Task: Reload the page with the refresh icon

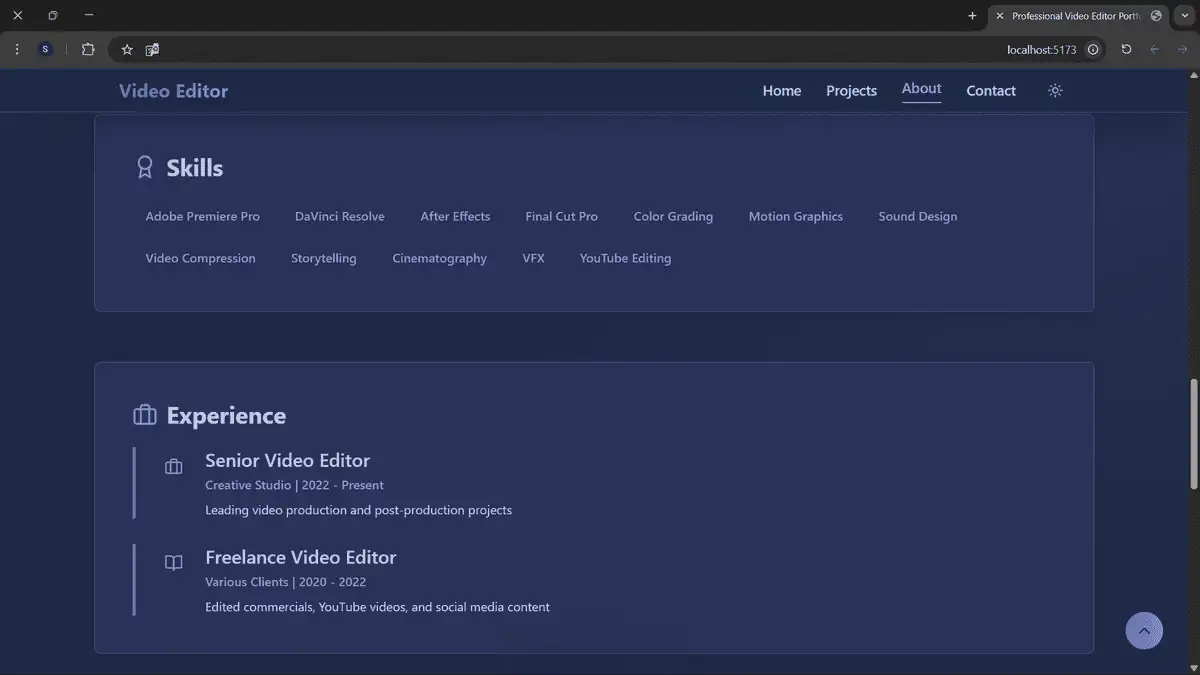Action: click(x=1126, y=49)
